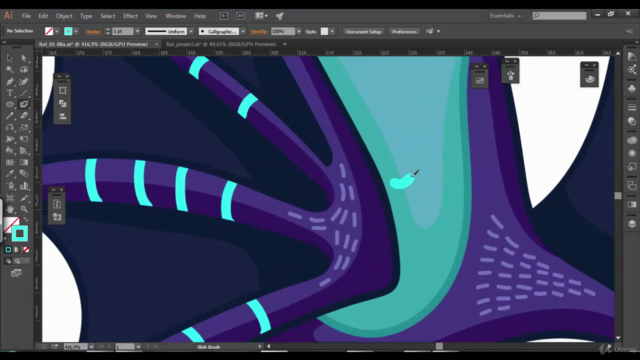640x360 pixels.
Task: Click the GPU performance rocket icon
Action: pyautogui.click(x=280, y=16)
